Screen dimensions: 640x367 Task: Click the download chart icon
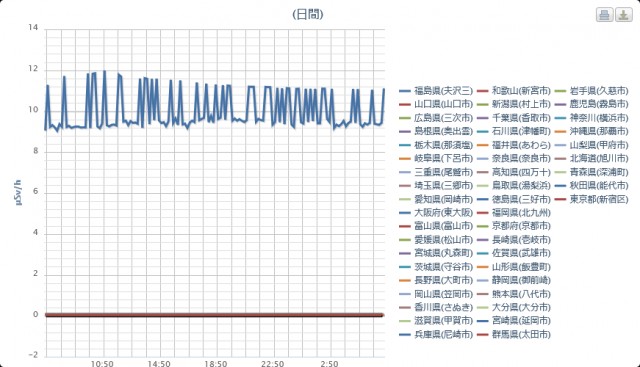624,15
